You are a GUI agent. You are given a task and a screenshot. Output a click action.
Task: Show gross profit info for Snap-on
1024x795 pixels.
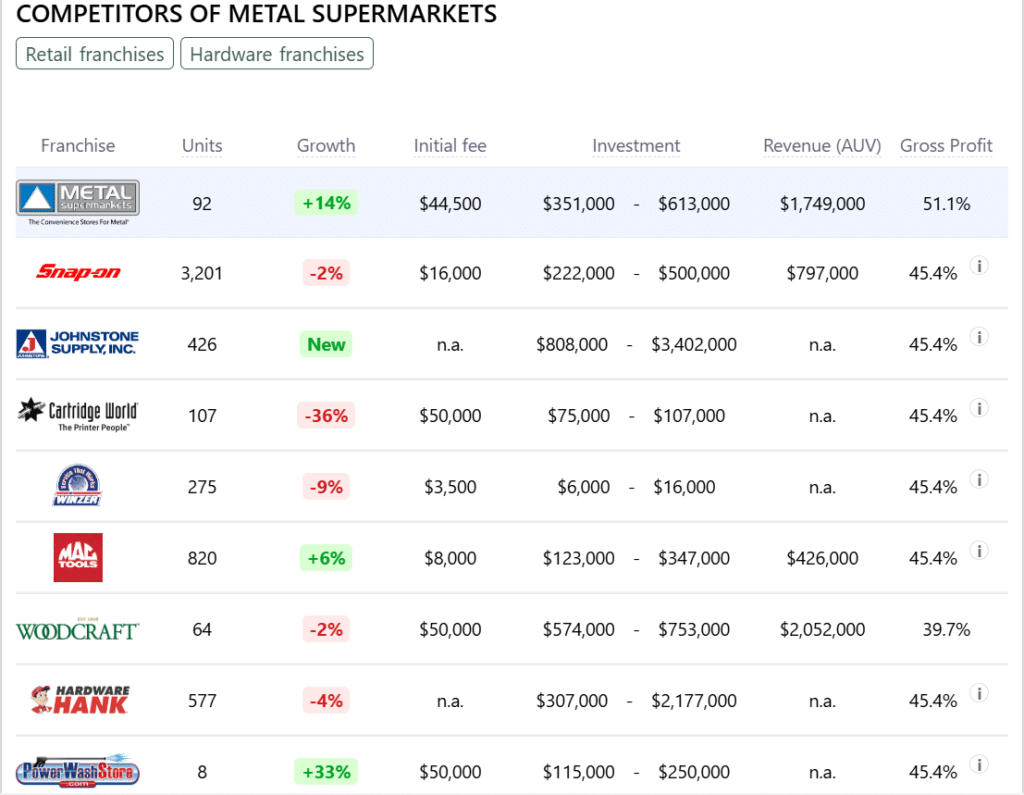[978, 266]
